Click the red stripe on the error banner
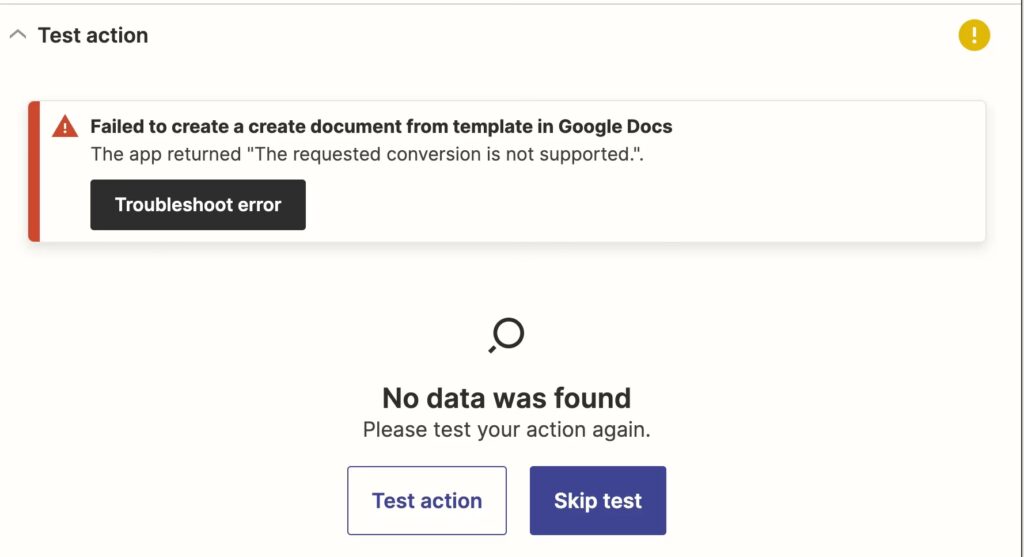 point(34,171)
